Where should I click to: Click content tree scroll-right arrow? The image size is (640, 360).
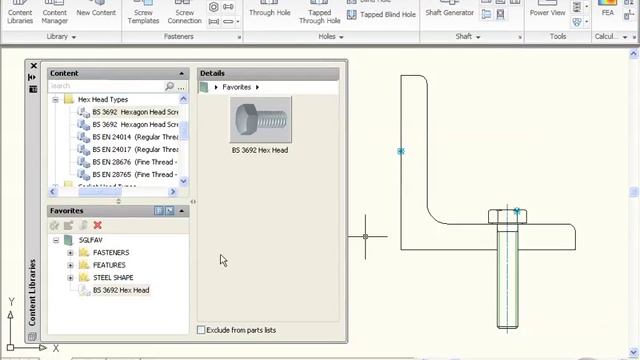173,192
